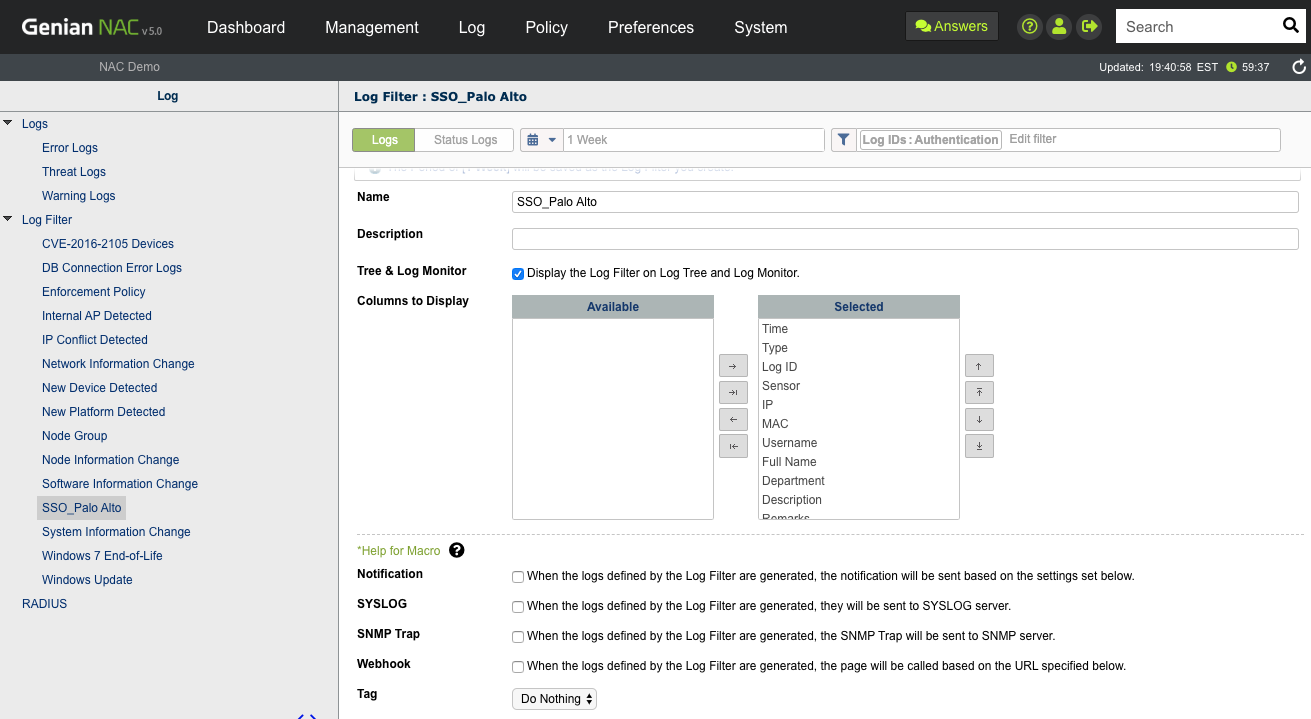Click the filter funnel icon
The image size is (1311, 719).
pyautogui.click(x=843, y=140)
